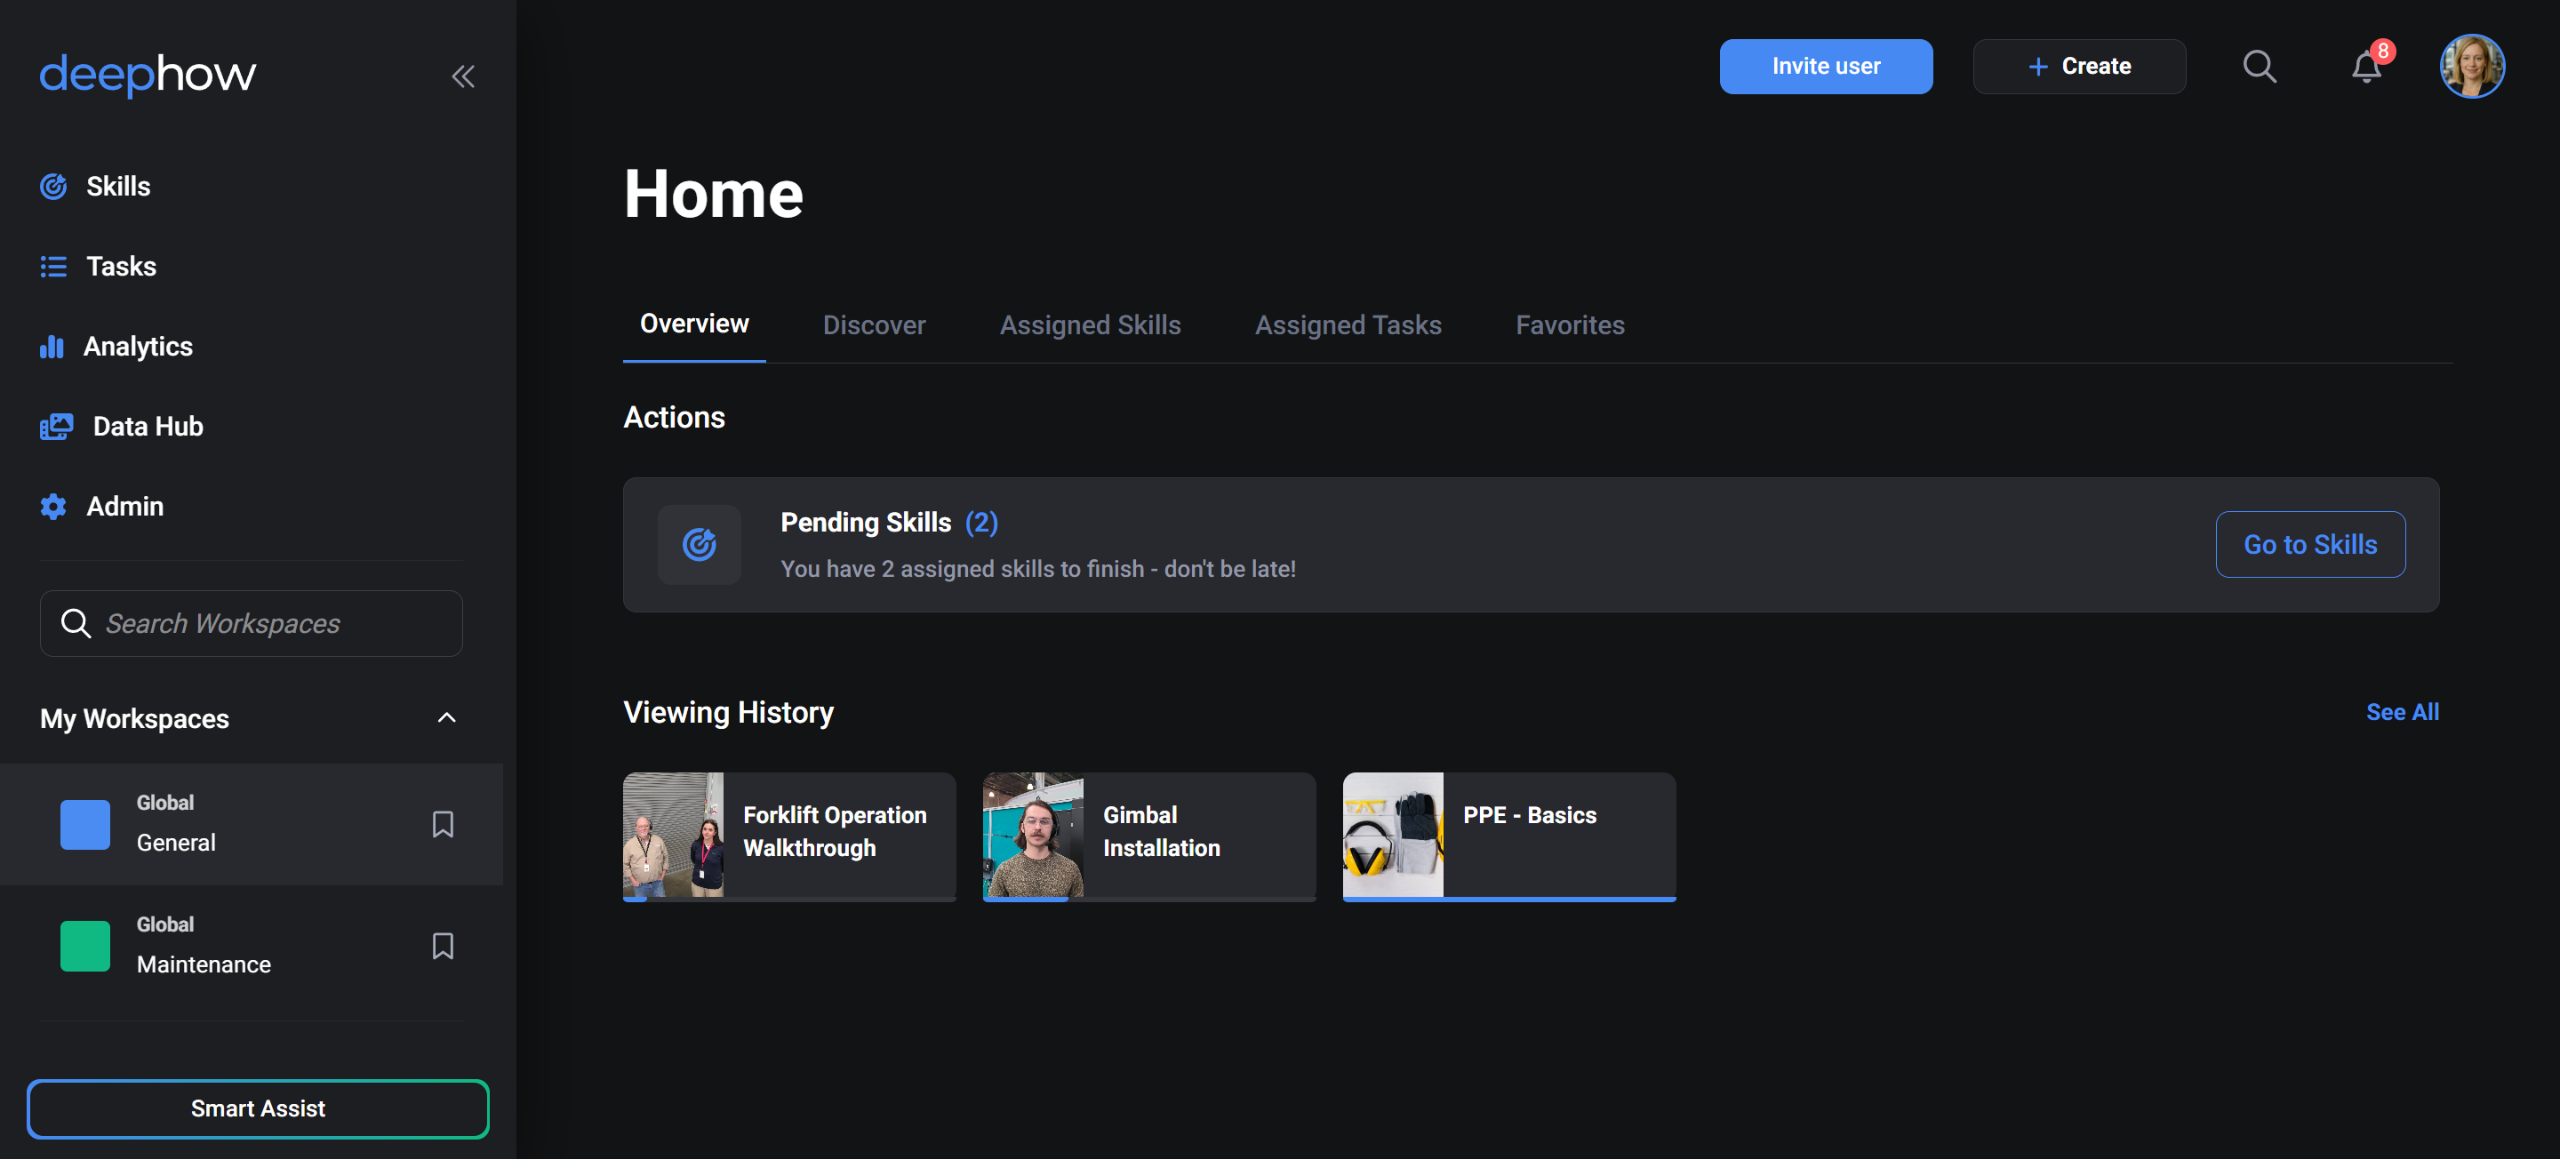Image resolution: width=2560 pixels, height=1159 pixels.
Task: Open Admin gear icon
Action: click(x=53, y=506)
